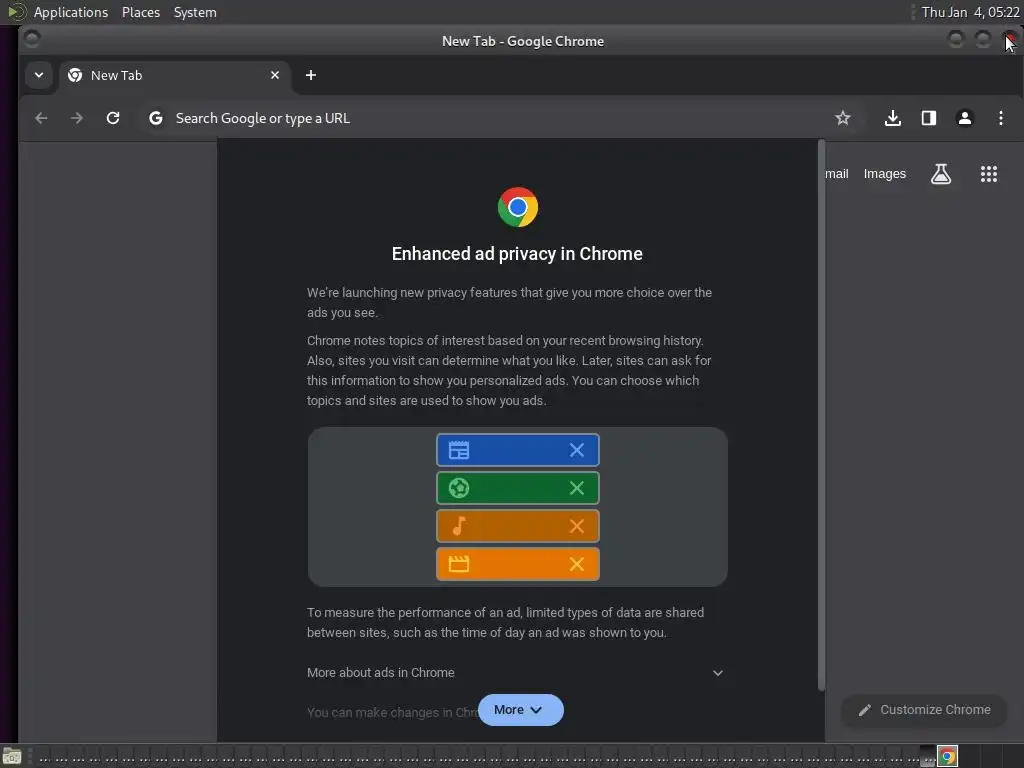Click the news topic icon
The width and height of the screenshot is (1024, 768).
[x=458, y=450]
